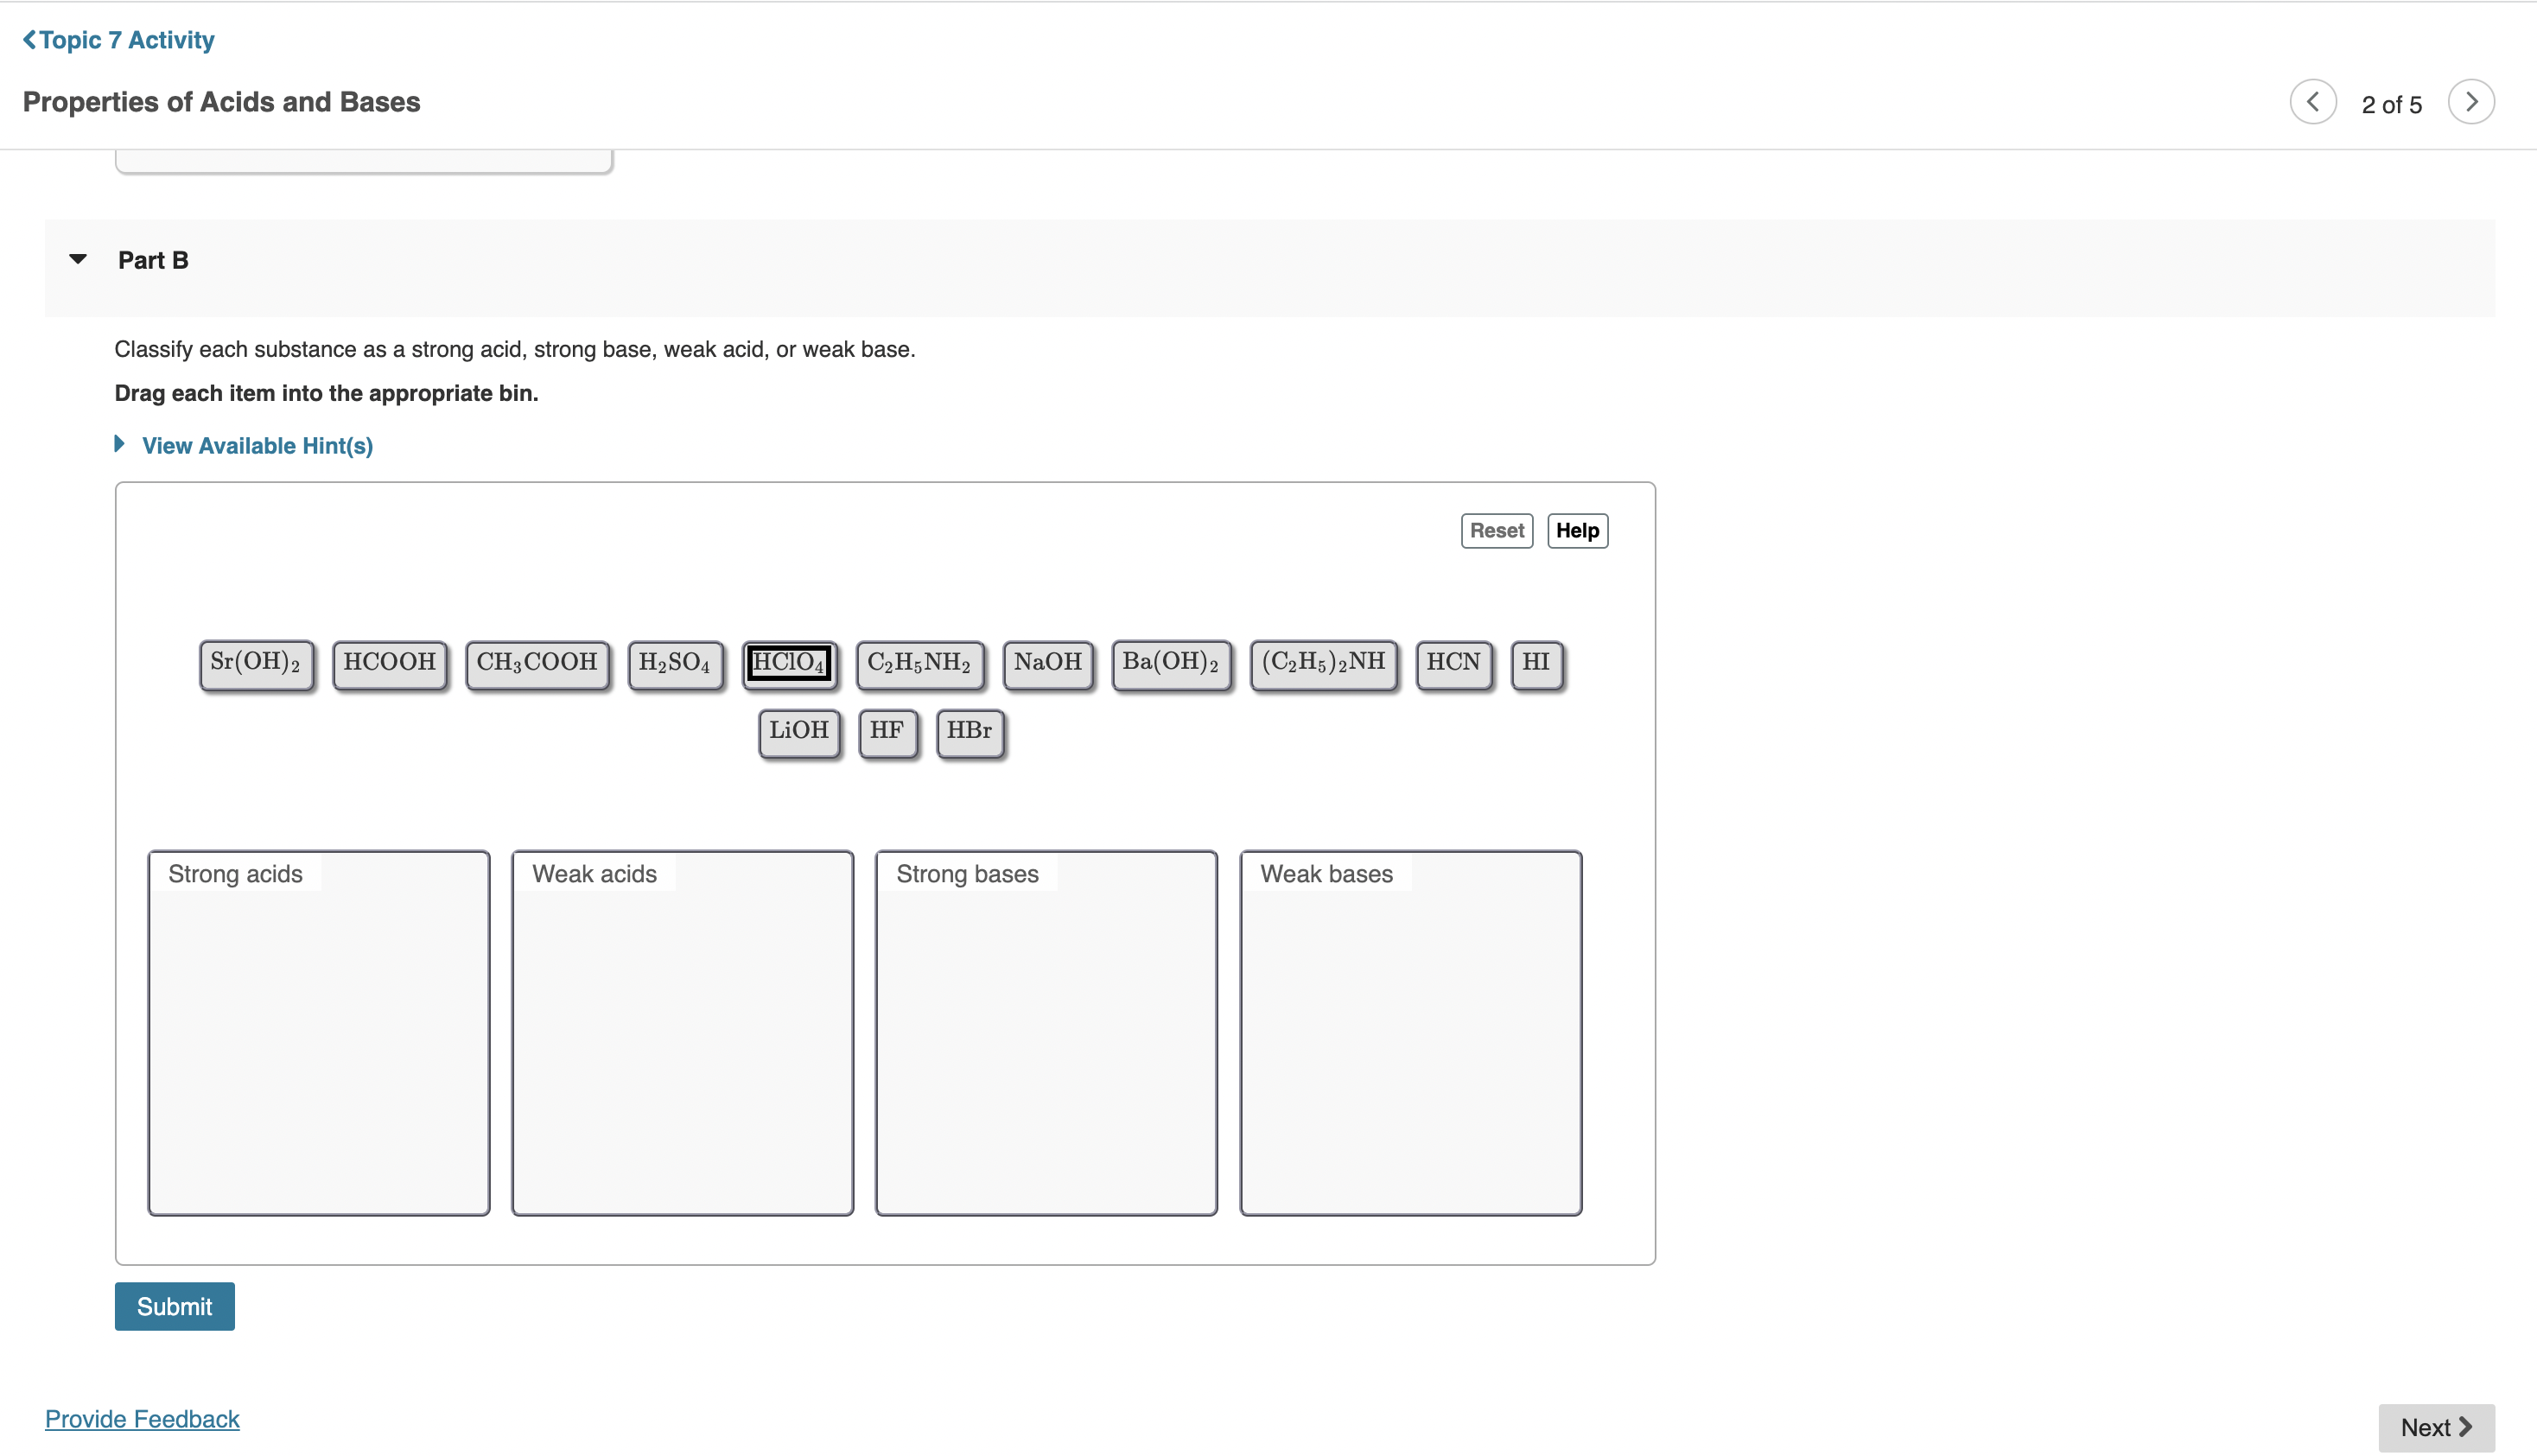Select the (C2H5)2NH tile

1323,663
